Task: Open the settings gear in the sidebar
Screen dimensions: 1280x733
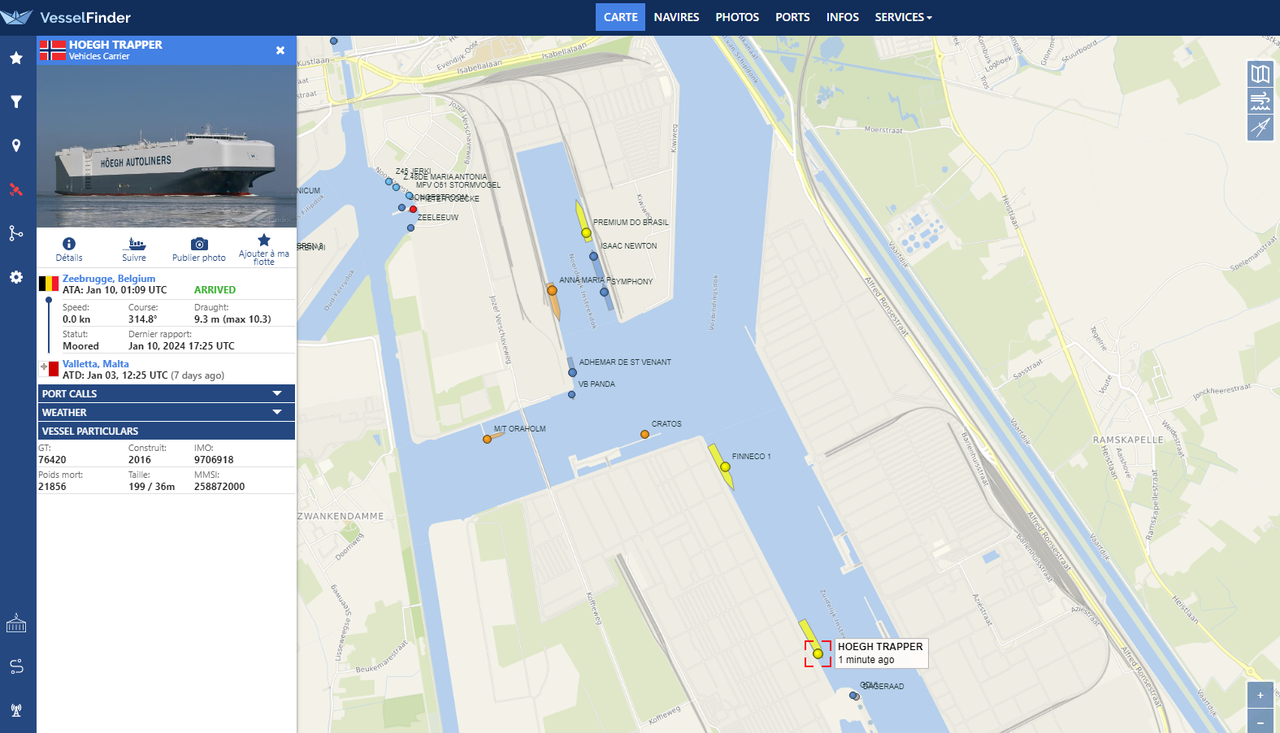Action: coord(16,277)
